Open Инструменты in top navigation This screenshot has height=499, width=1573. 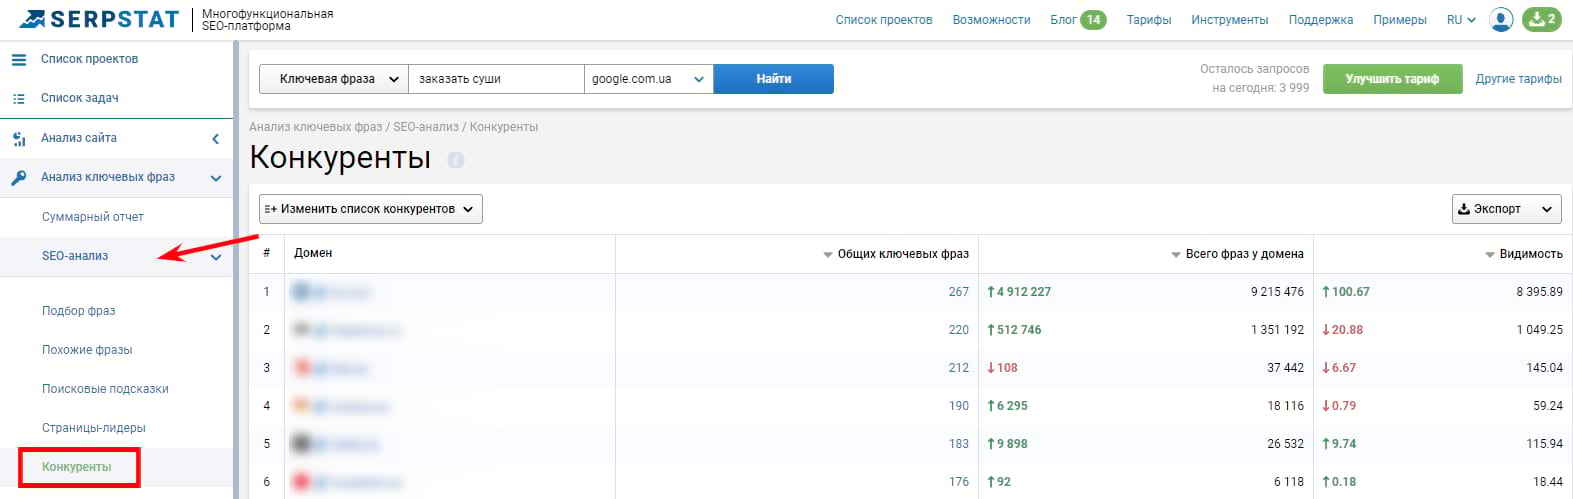[1230, 20]
